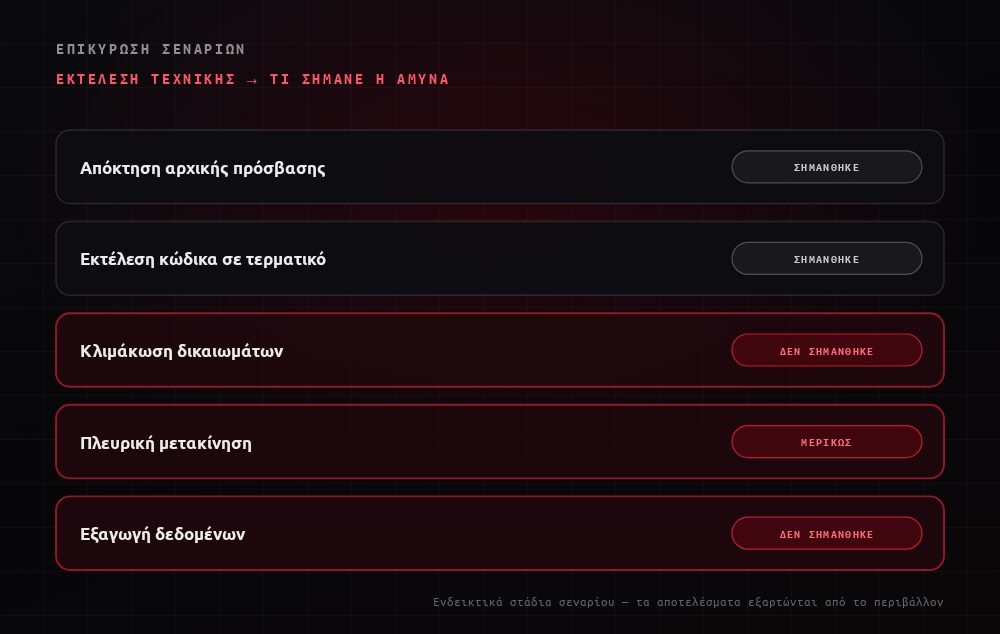Click ΣΗΜΑΝΘΗΚΕ badge for Απόκτηση αρχικής πρόσβασης
Viewport: 1000px width, 634px height.
pyautogui.click(x=827, y=167)
